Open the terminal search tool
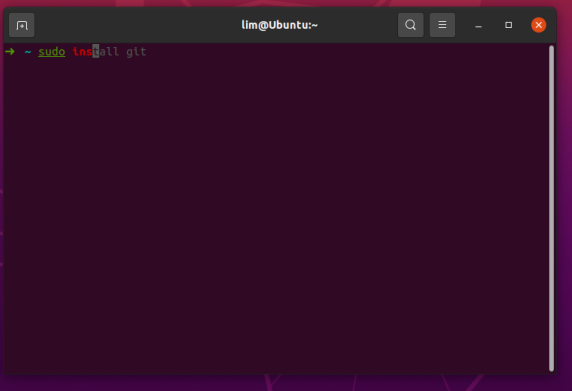 click(x=410, y=25)
